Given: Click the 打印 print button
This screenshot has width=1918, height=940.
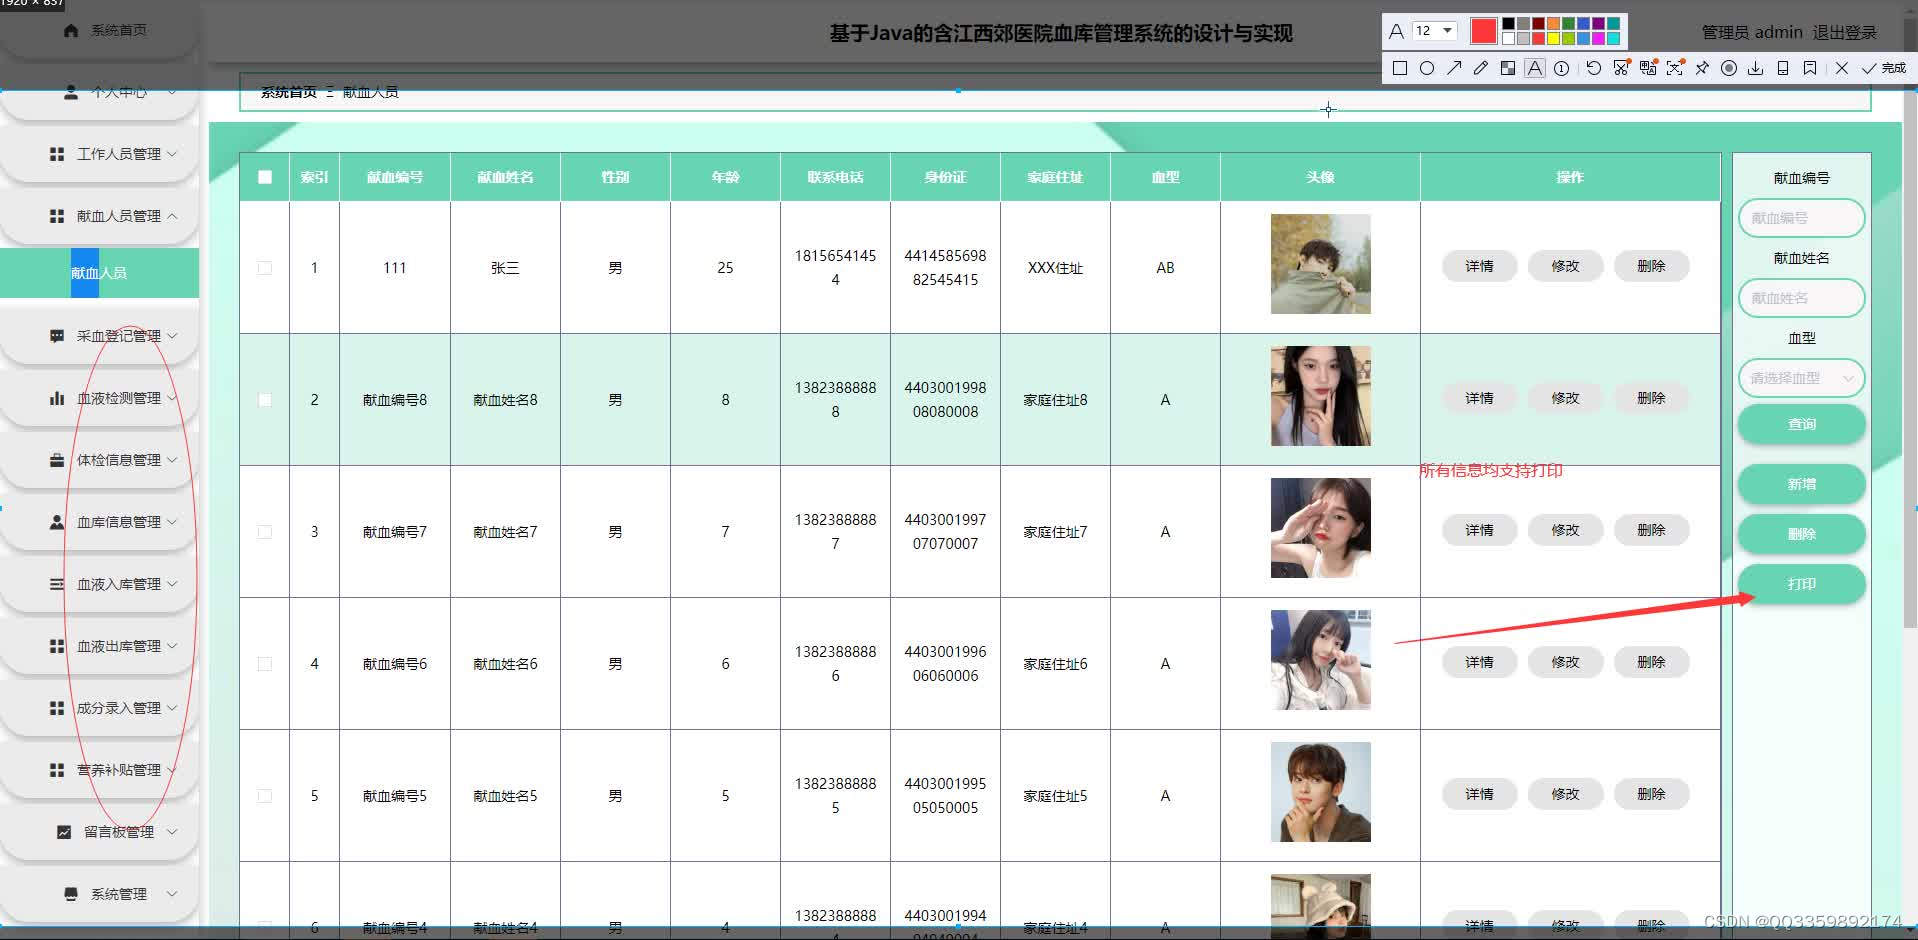Looking at the screenshot, I should [1801, 584].
